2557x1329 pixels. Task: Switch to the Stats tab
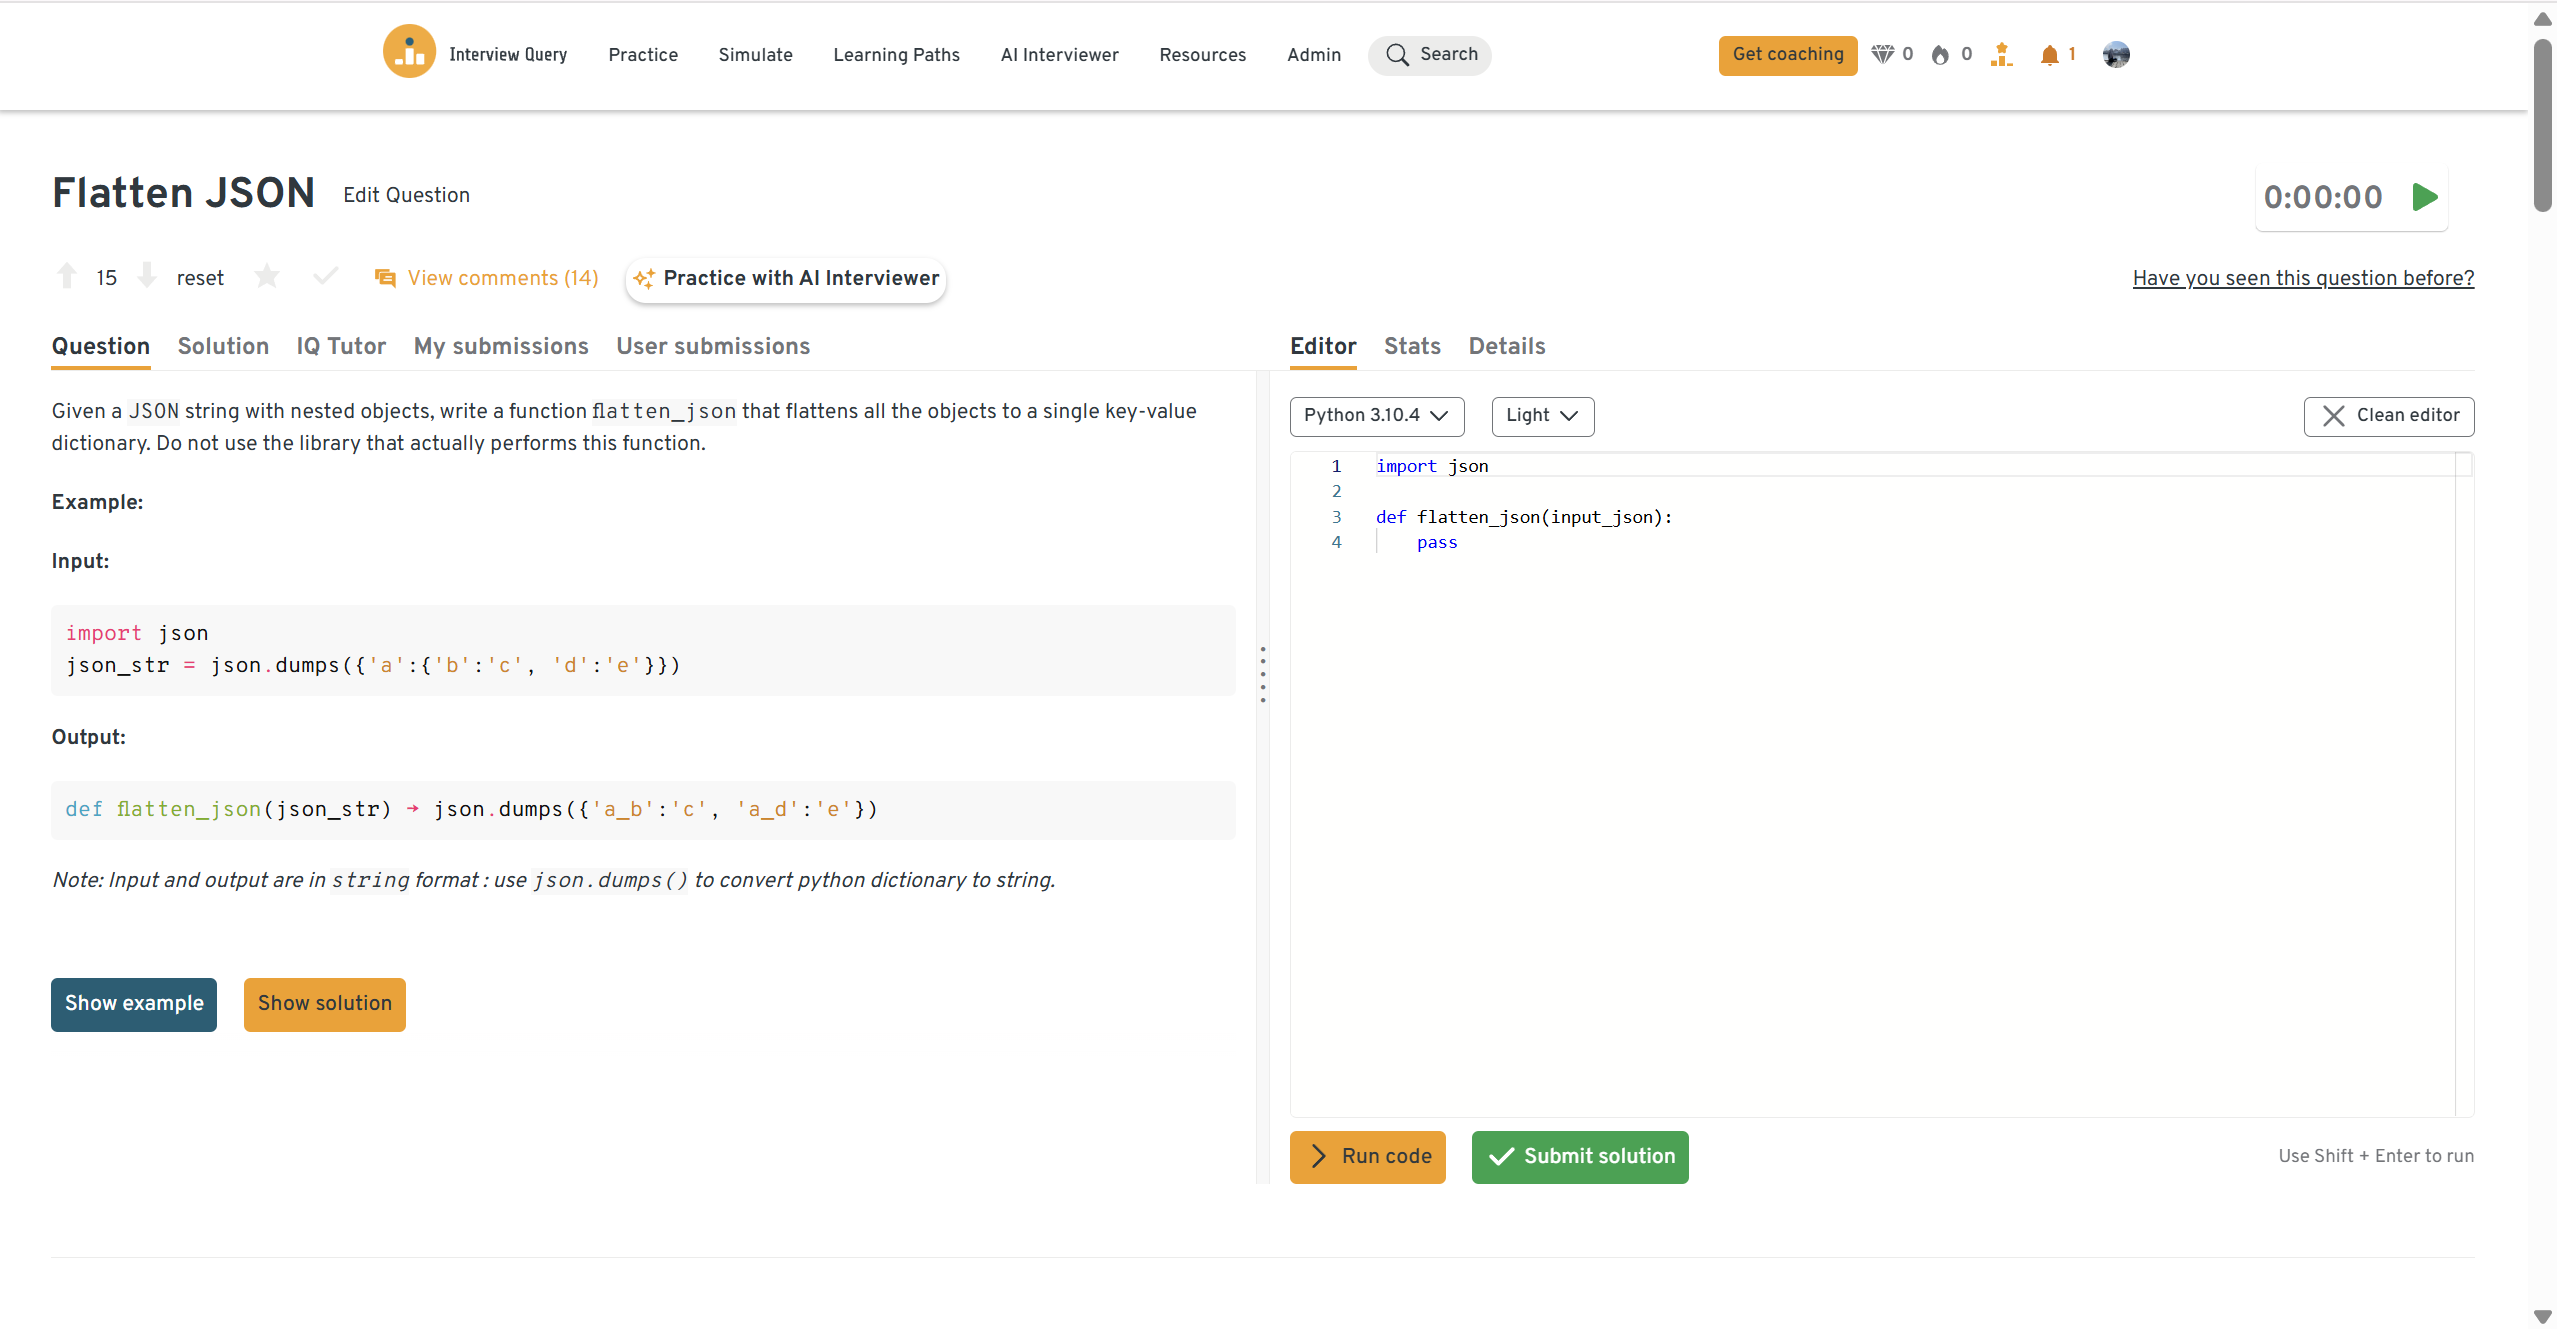(x=1412, y=346)
